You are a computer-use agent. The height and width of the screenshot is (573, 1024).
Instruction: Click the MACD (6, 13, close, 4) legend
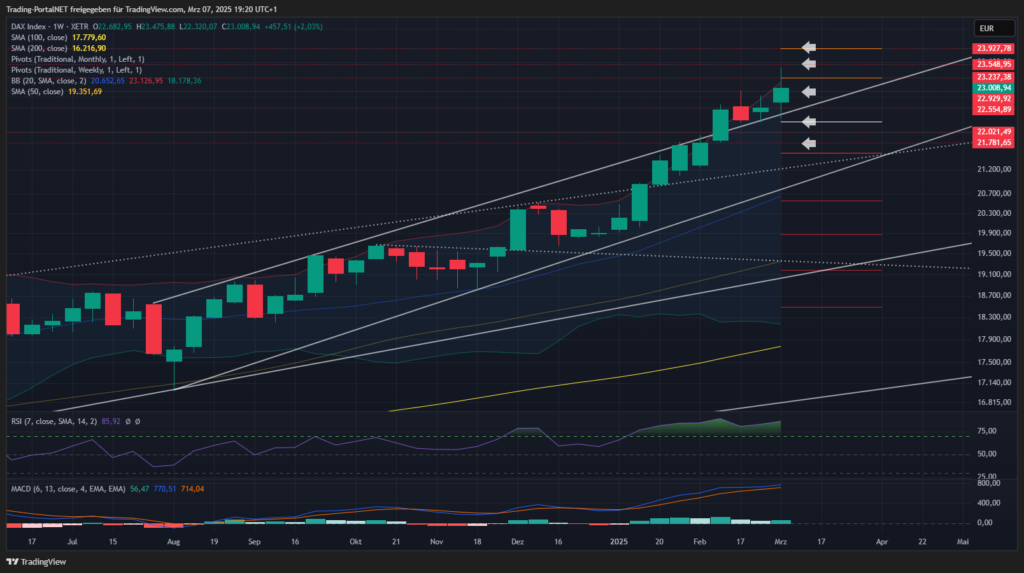click(68, 489)
